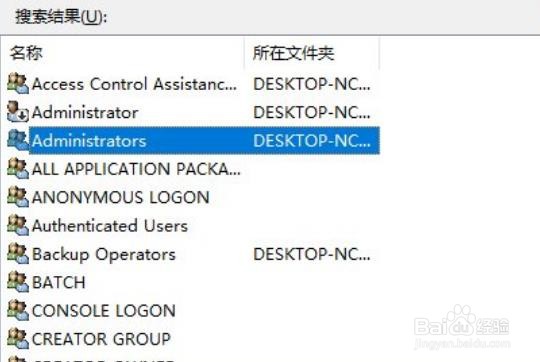Viewport: 540px width, 362px height.
Task: Sort results by the 所在文件夹 column header
Action: (312, 53)
